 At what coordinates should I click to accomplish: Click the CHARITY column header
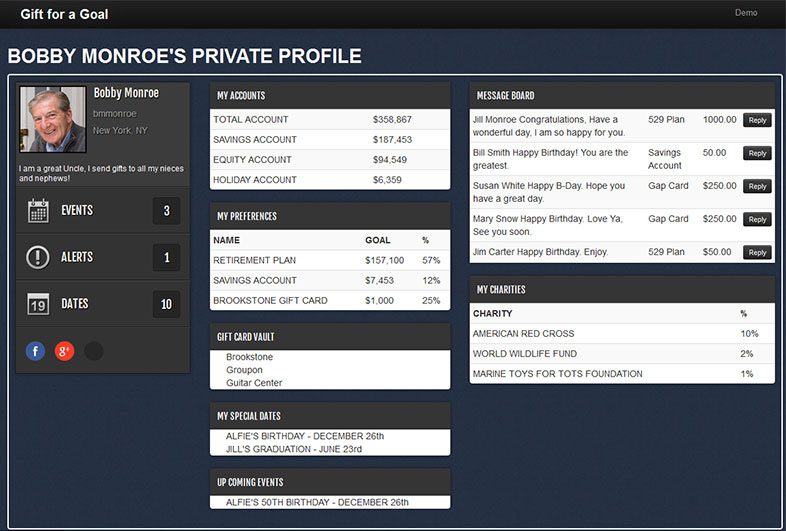(x=492, y=313)
